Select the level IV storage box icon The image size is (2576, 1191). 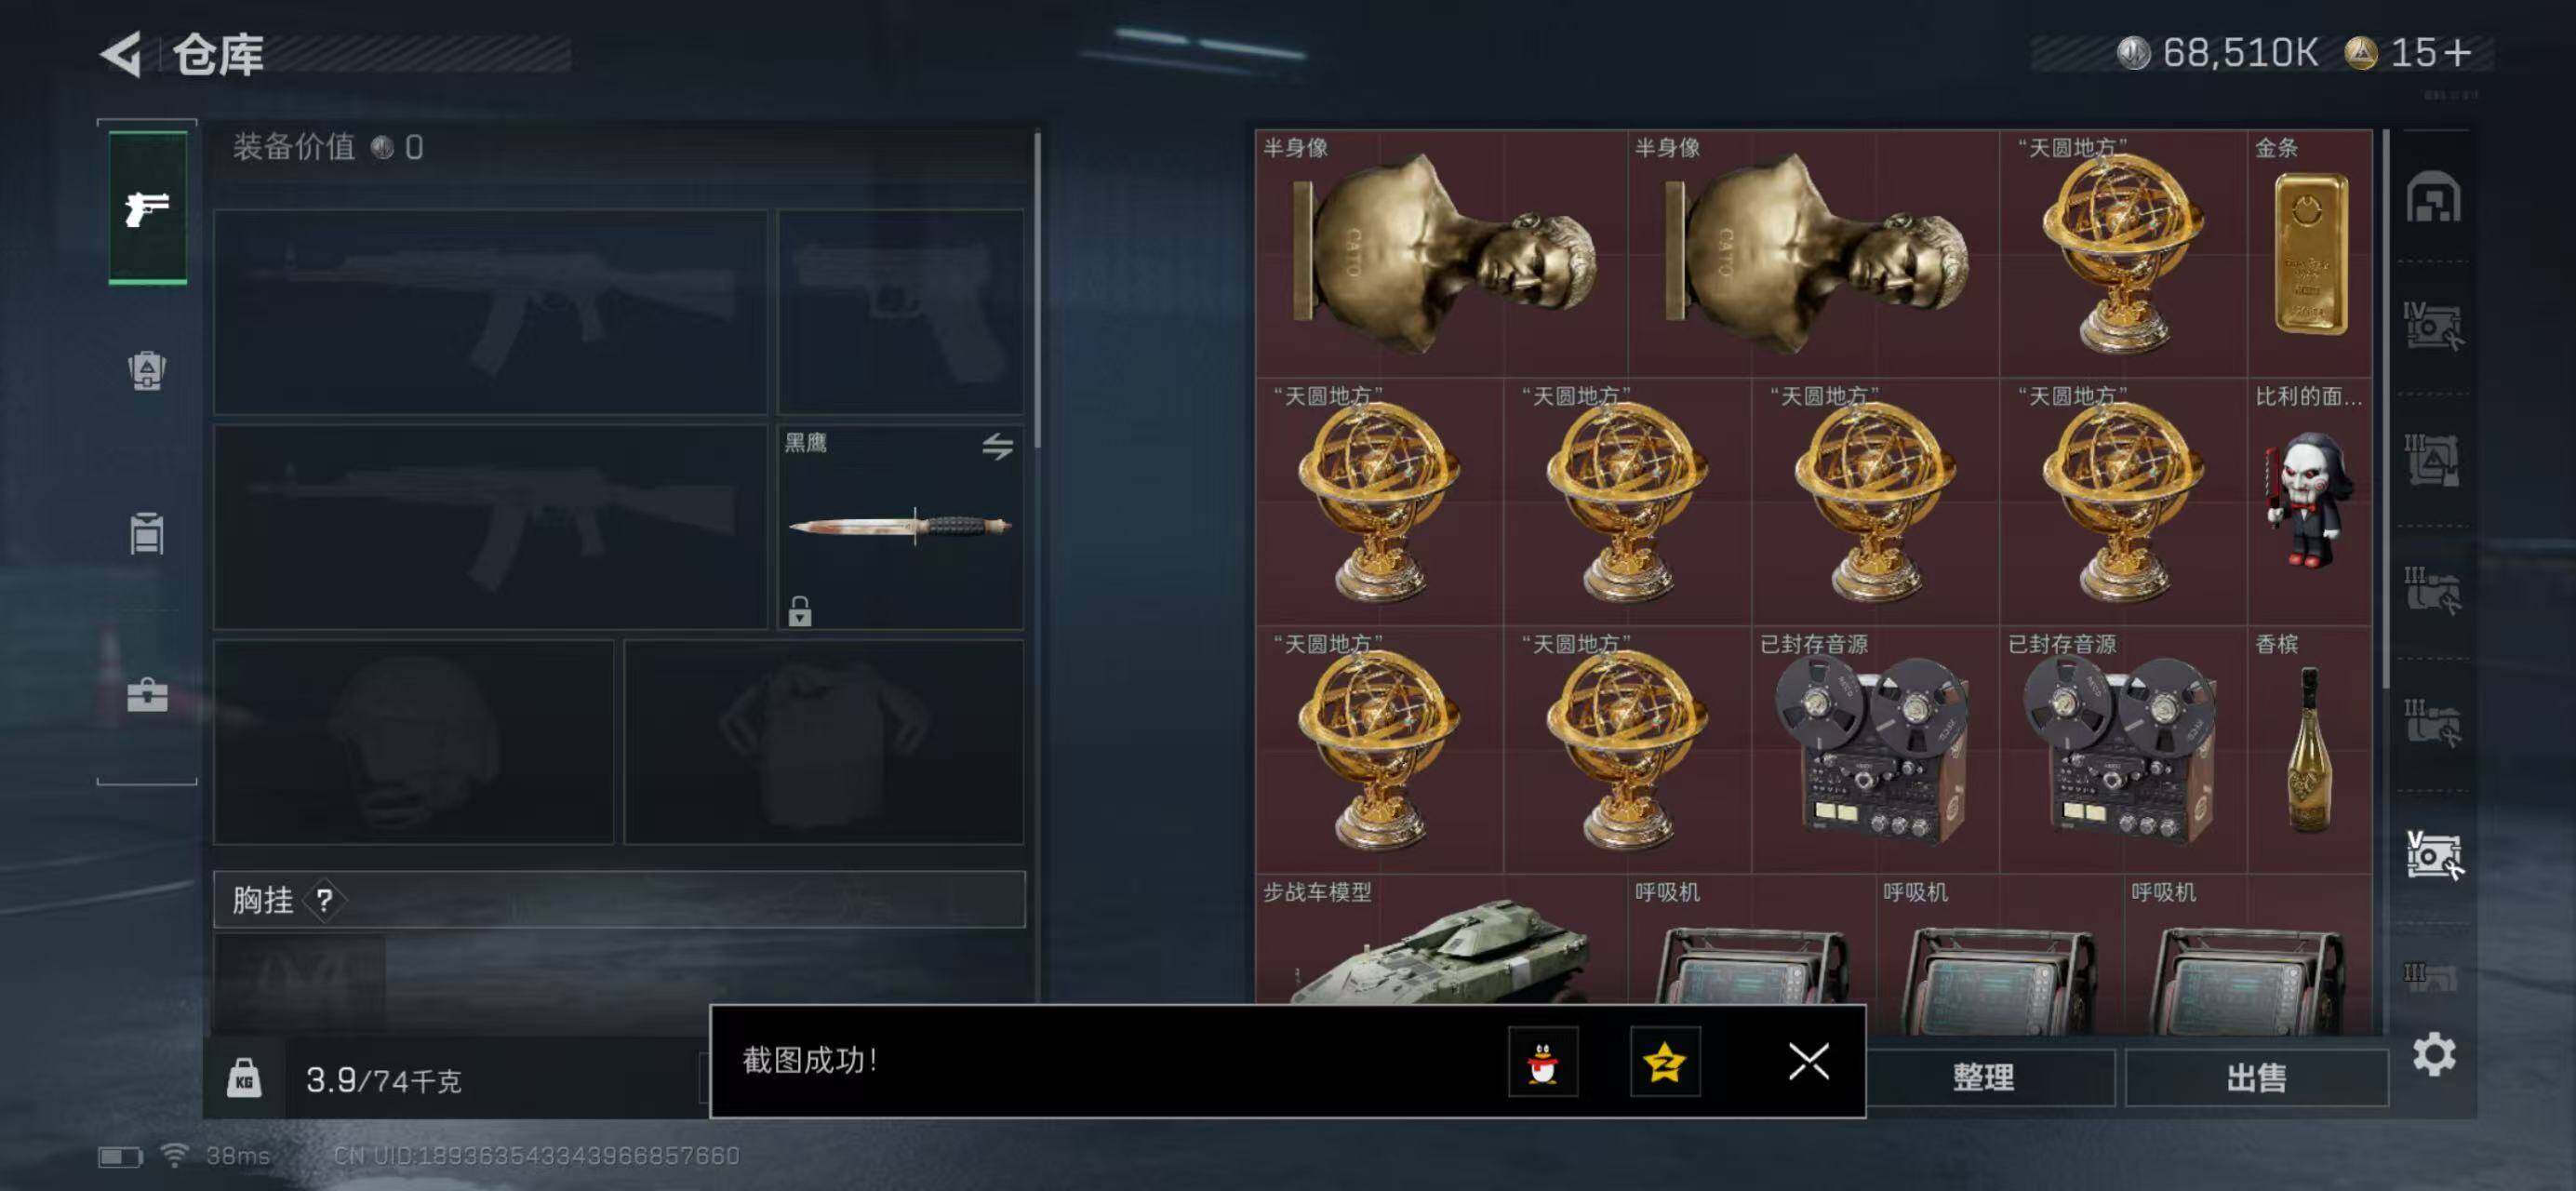click(2432, 326)
